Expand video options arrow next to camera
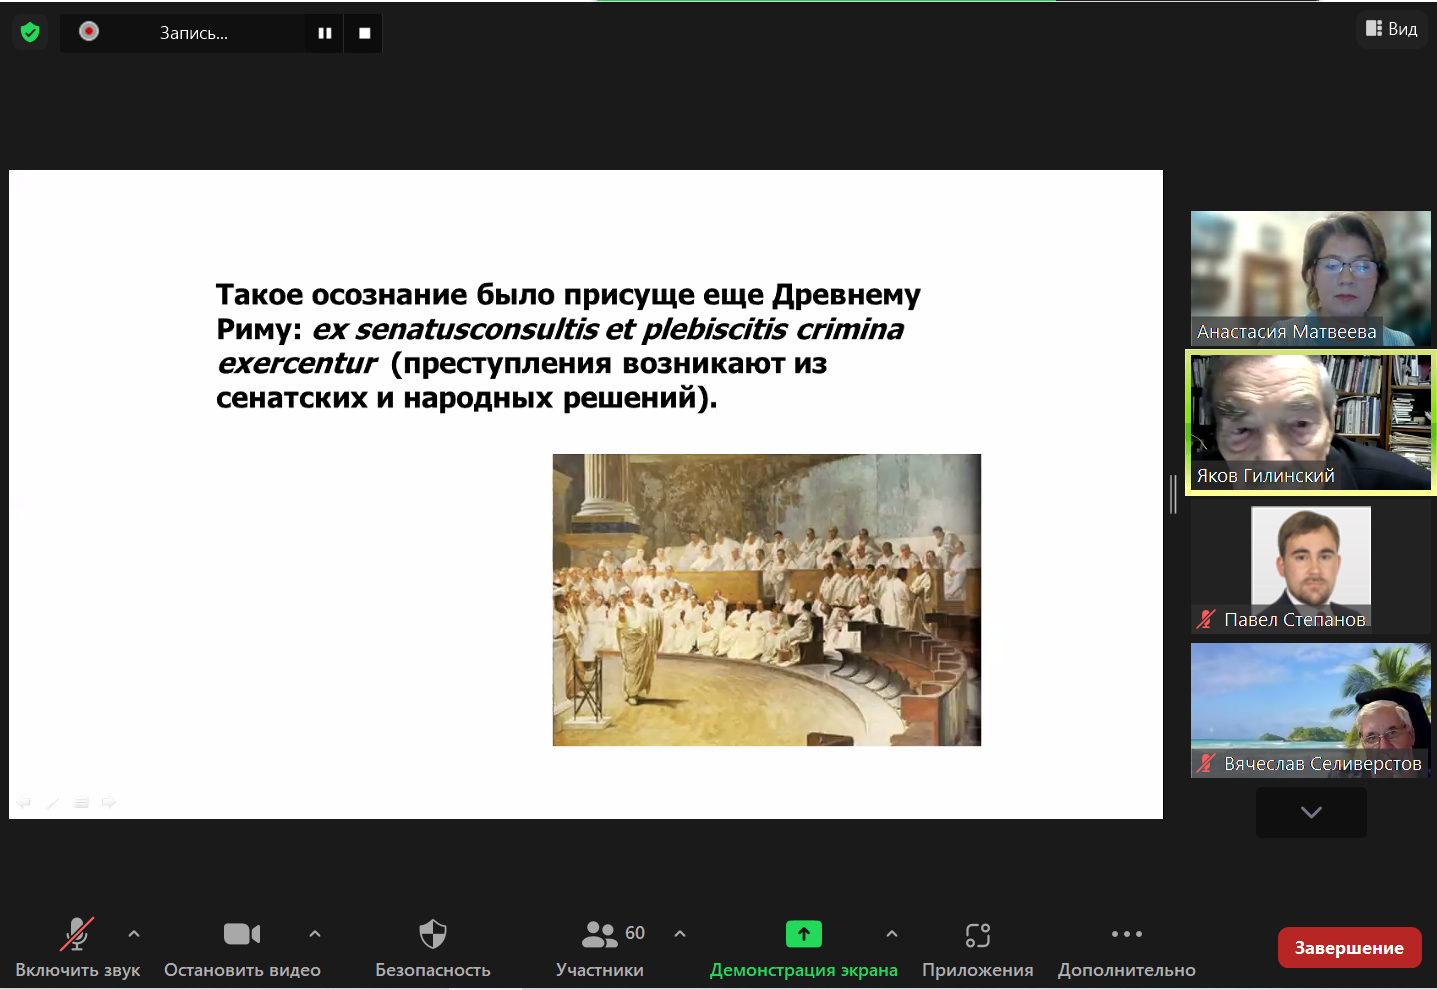Screen dimensions: 1437x990 (315, 934)
